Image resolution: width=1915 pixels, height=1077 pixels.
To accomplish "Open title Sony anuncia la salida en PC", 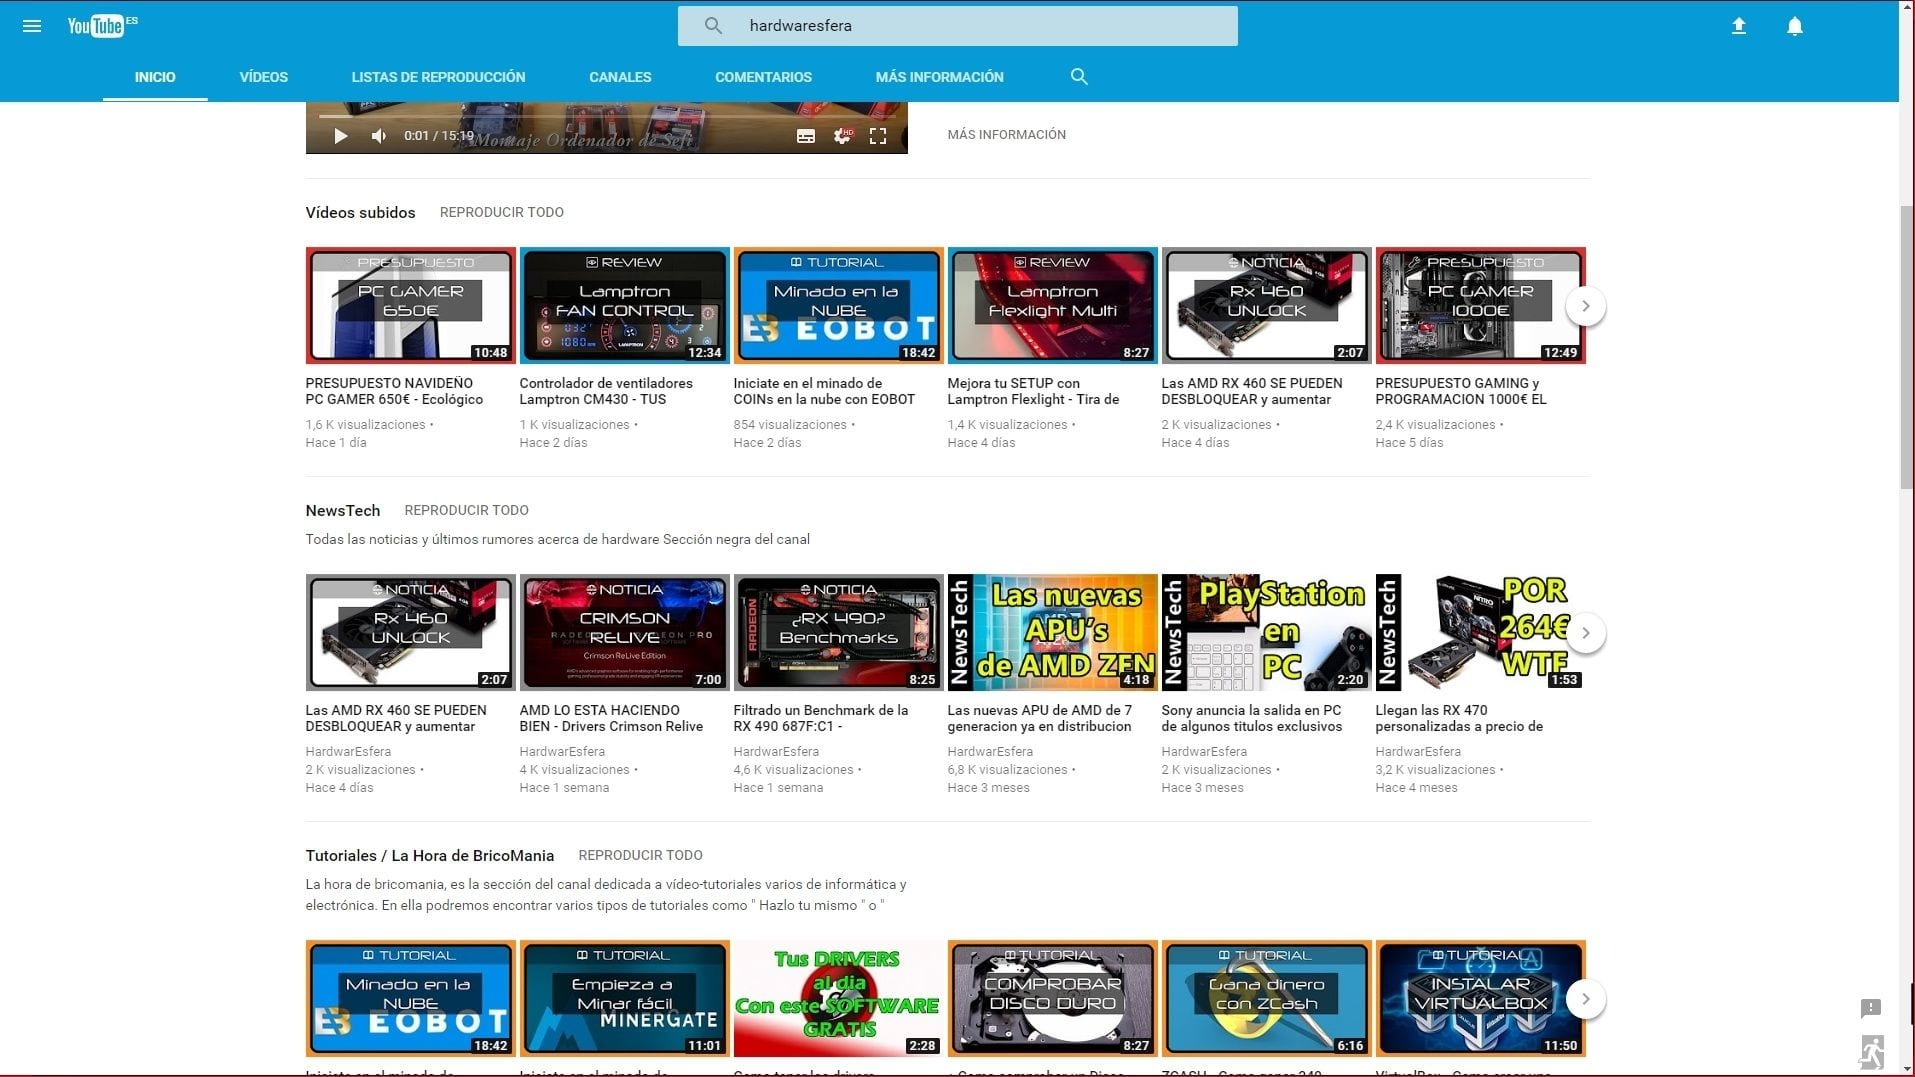I will click(1252, 718).
